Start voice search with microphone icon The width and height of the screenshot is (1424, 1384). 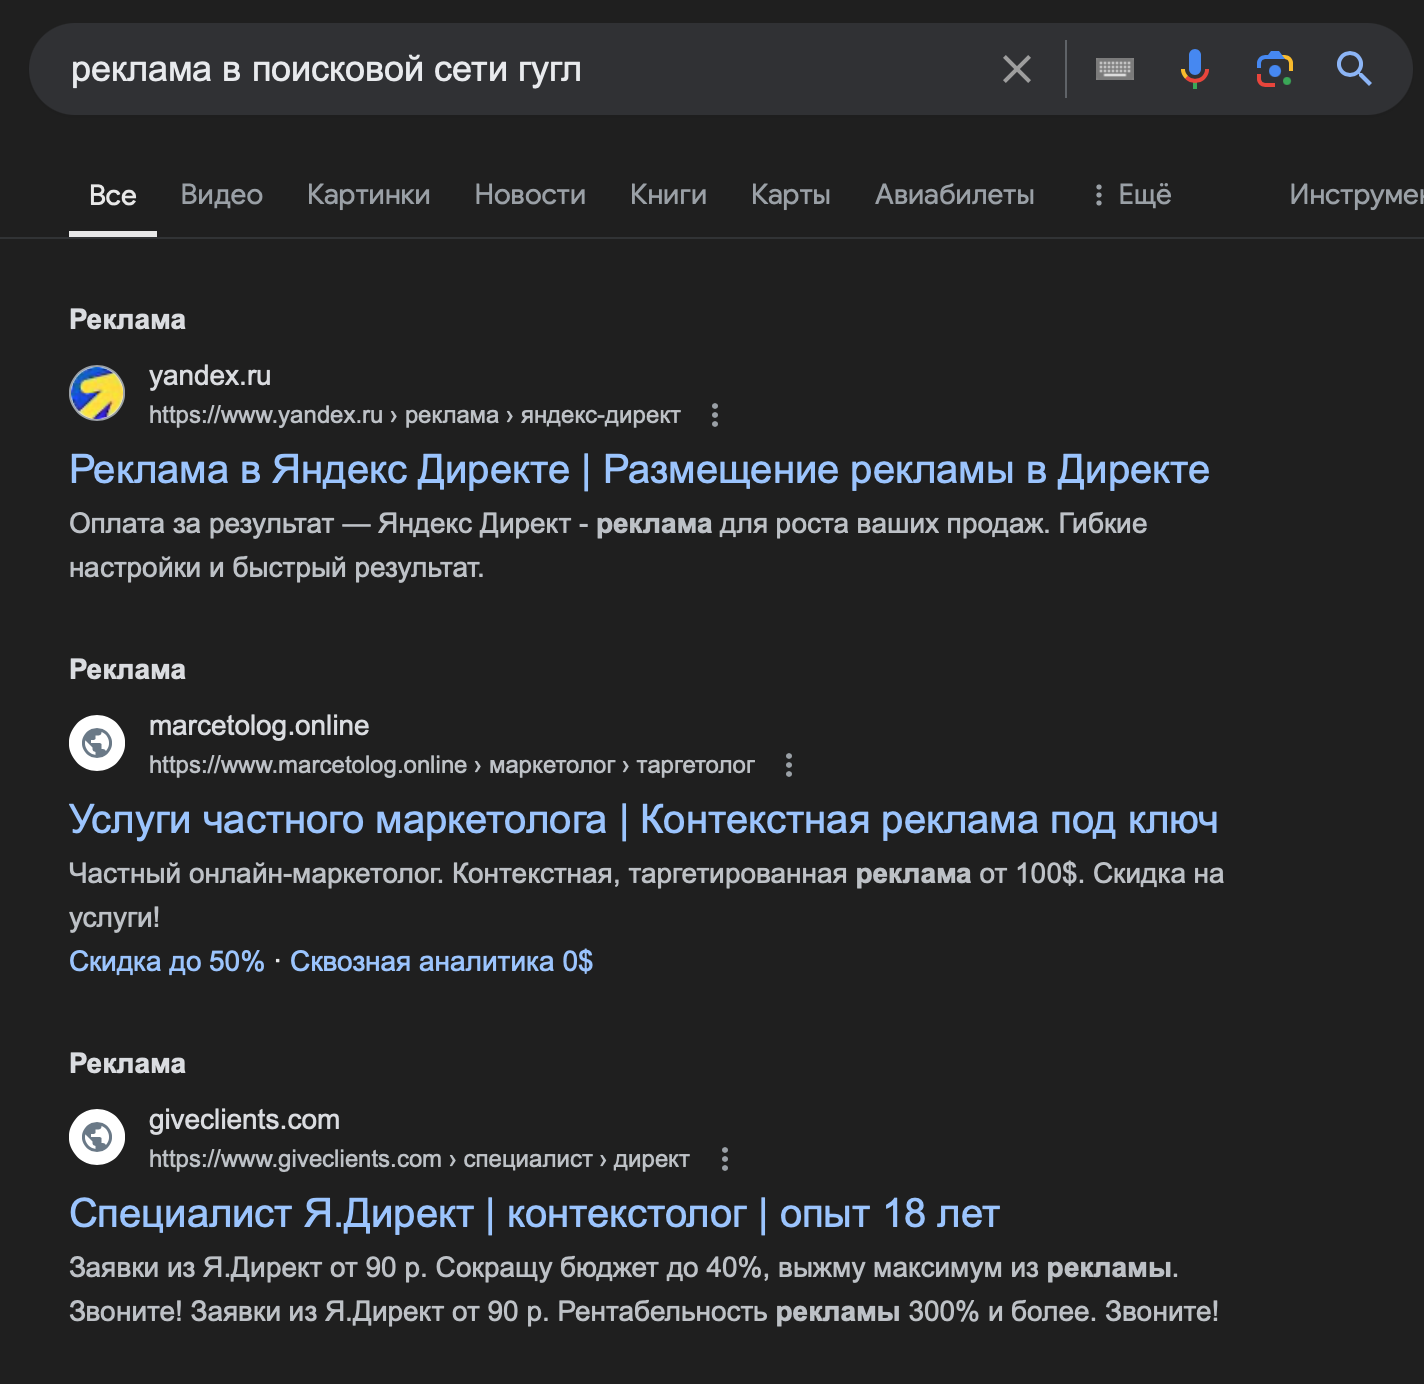1194,69
